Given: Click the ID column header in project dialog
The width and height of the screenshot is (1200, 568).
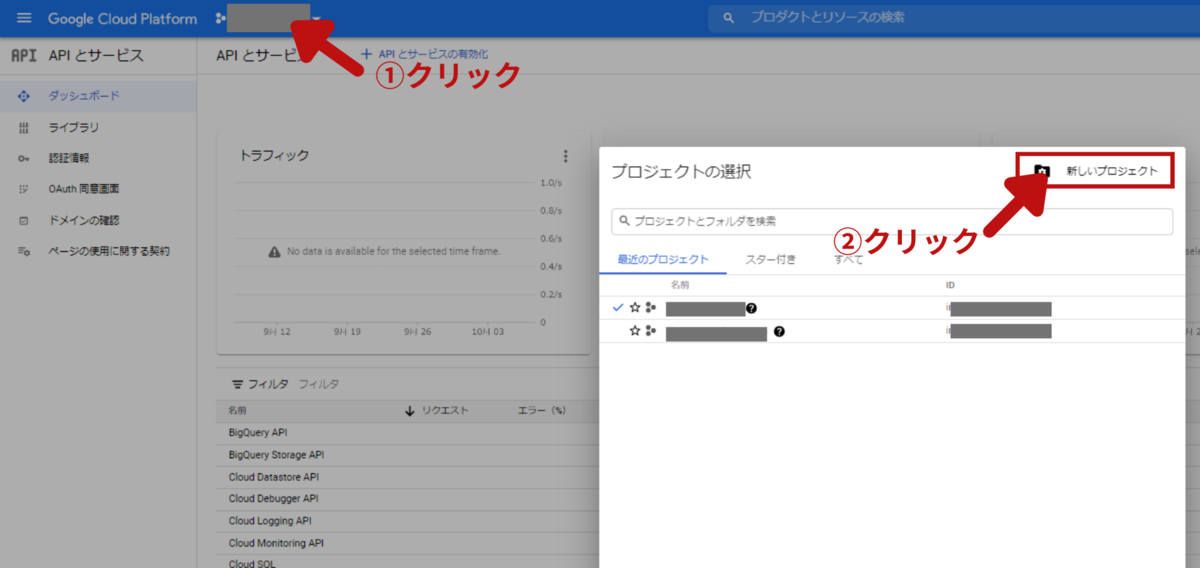Looking at the screenshot, I should tap(950, 285).
